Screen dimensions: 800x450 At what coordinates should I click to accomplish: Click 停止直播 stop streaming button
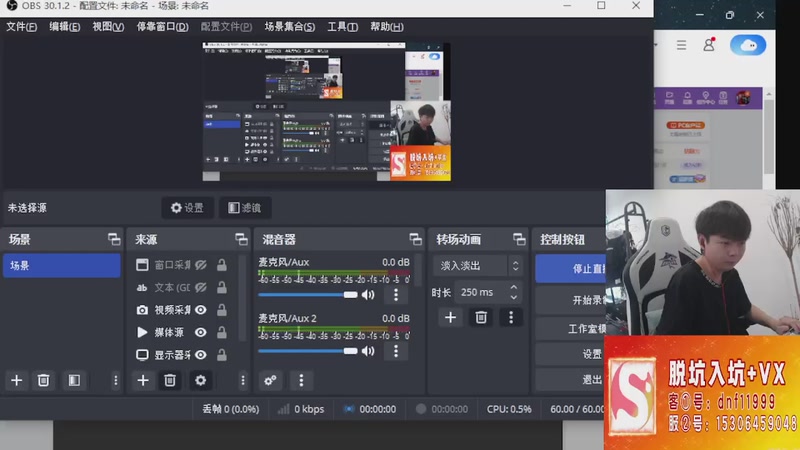570,268
